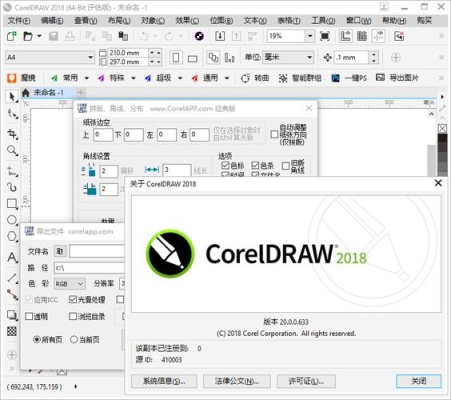
Task: Select the Crop tool
Action: pos(12,134)
